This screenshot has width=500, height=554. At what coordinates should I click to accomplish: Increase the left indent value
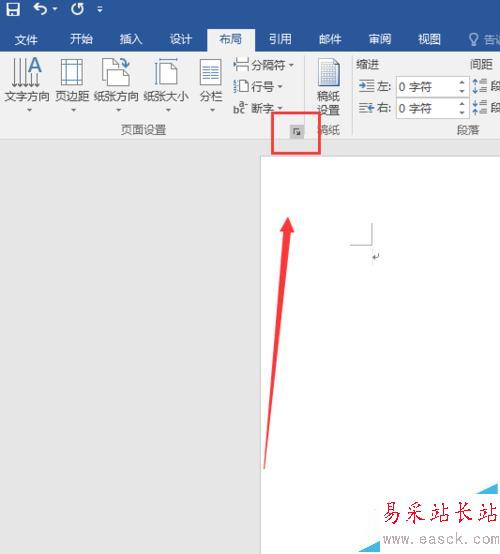pos(462,82)
